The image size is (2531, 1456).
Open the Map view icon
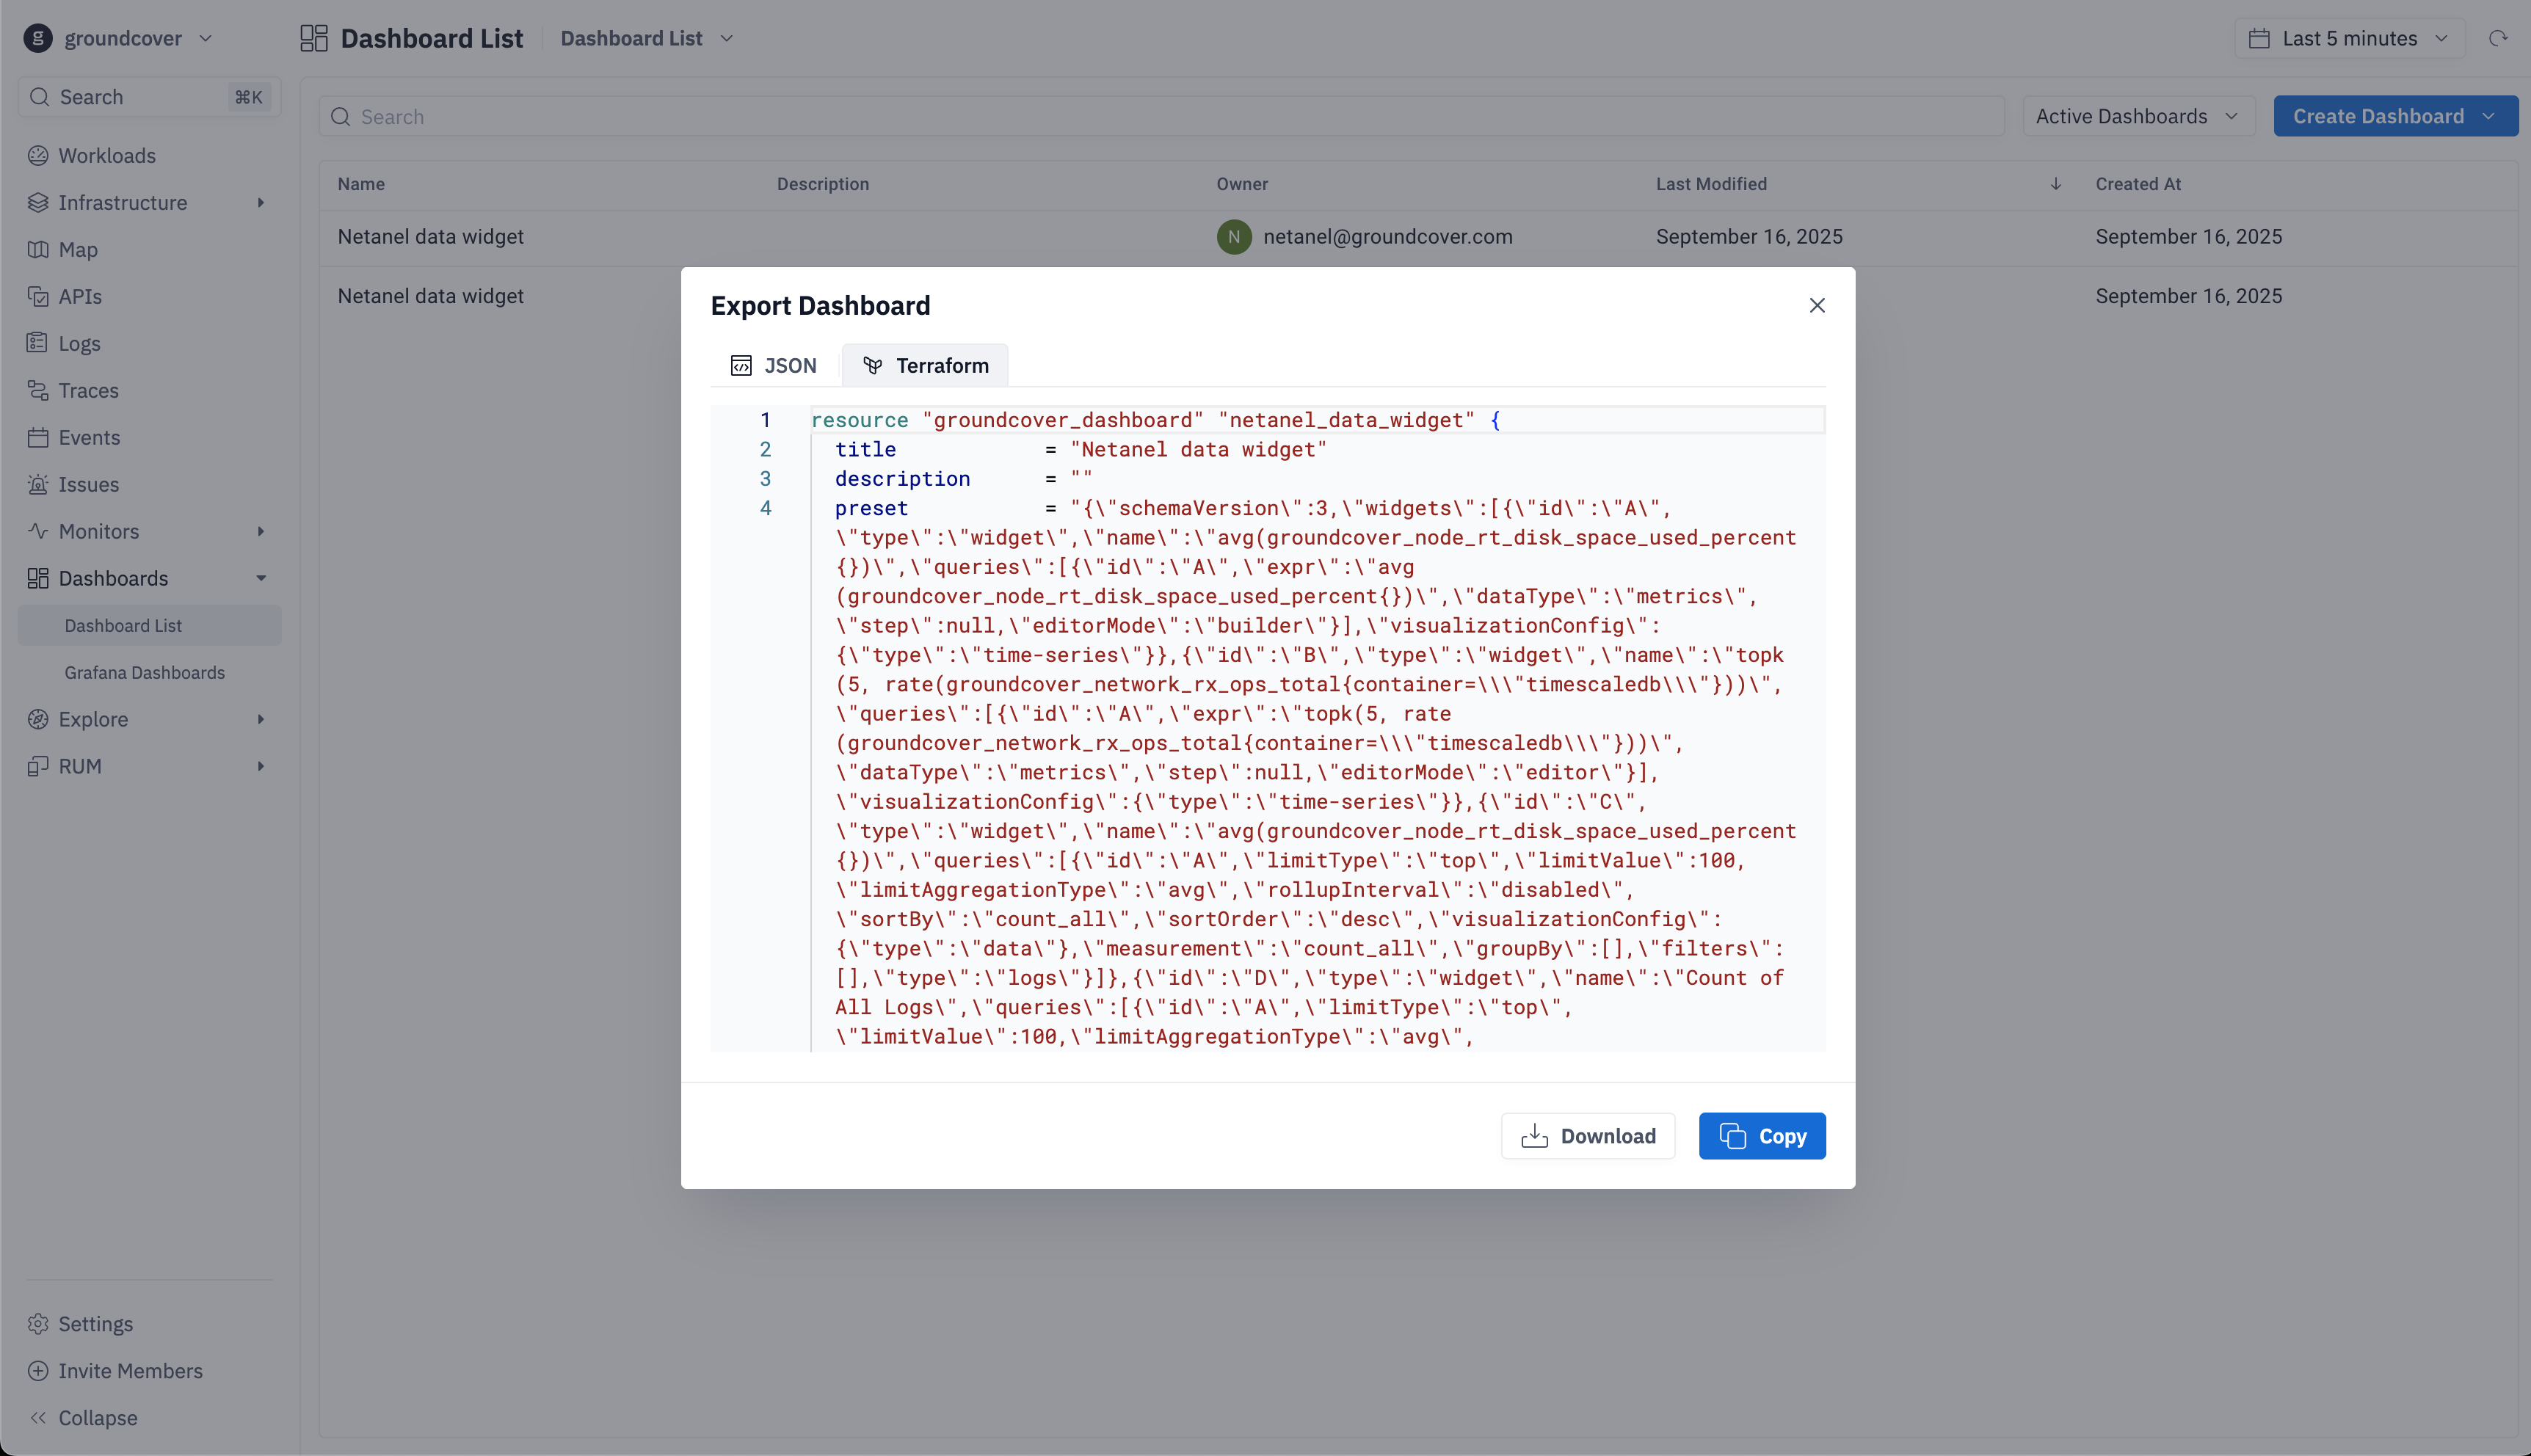(38, 250)
